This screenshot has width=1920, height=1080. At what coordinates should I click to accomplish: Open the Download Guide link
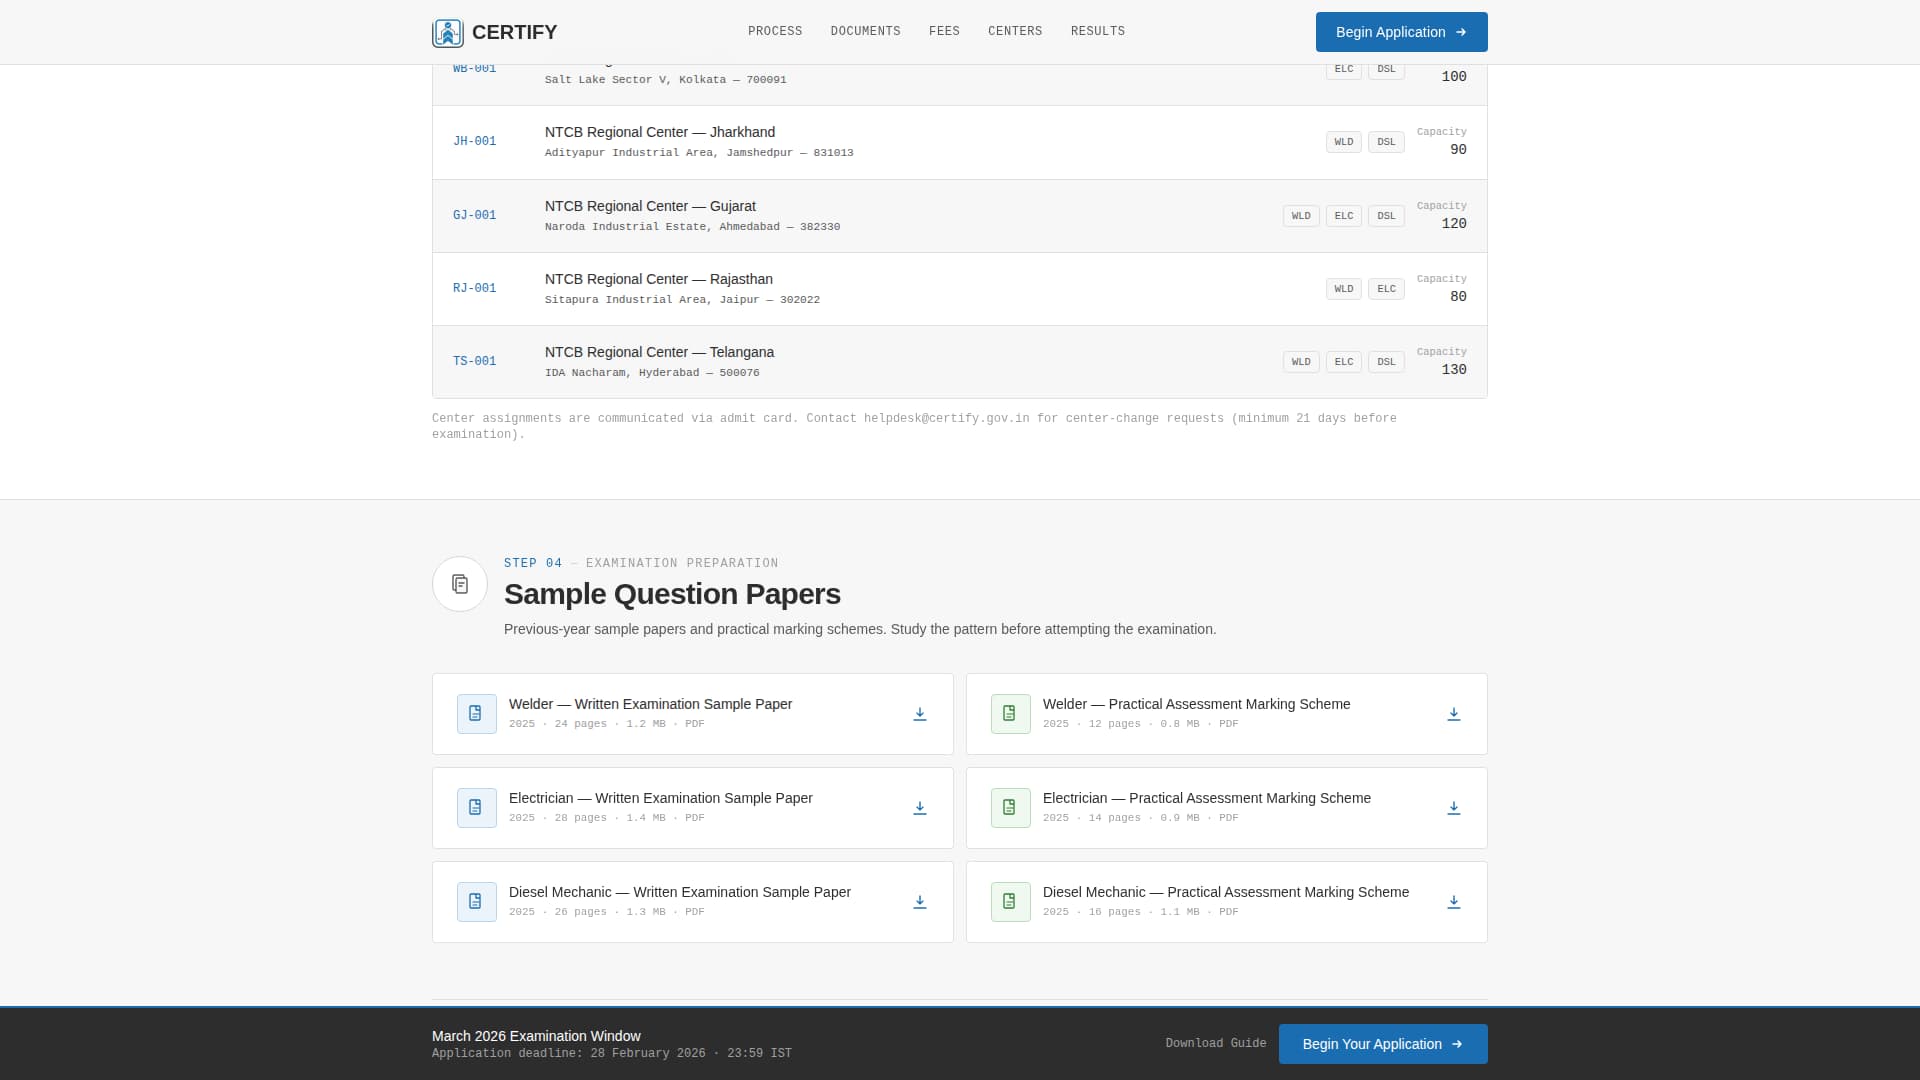1215,1043
